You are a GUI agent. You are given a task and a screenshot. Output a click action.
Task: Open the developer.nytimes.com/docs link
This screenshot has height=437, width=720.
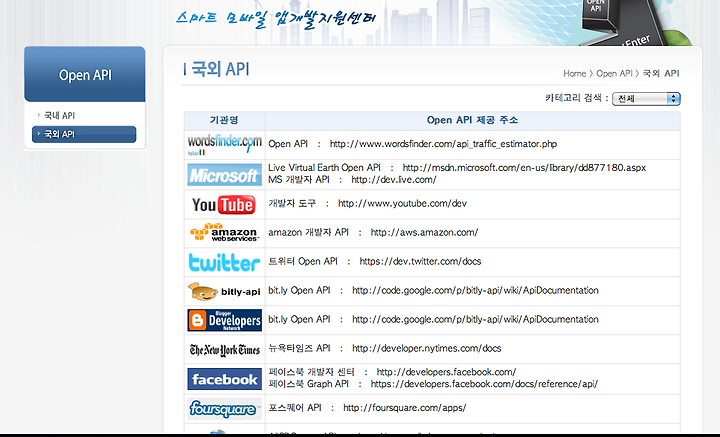pyautogui.click(x=427, y=348)
